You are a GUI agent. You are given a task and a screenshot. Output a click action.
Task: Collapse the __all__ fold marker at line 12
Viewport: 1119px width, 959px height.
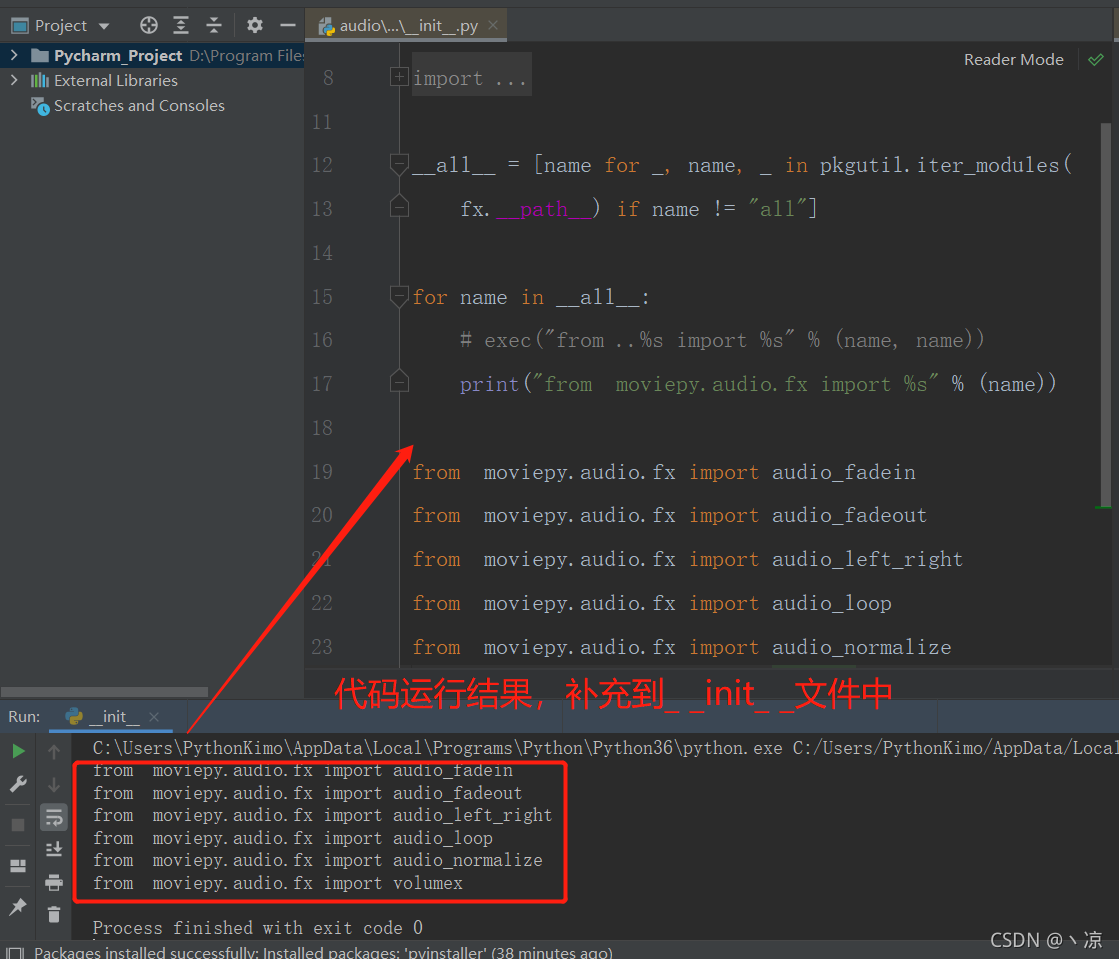click(x=399, y=165)
